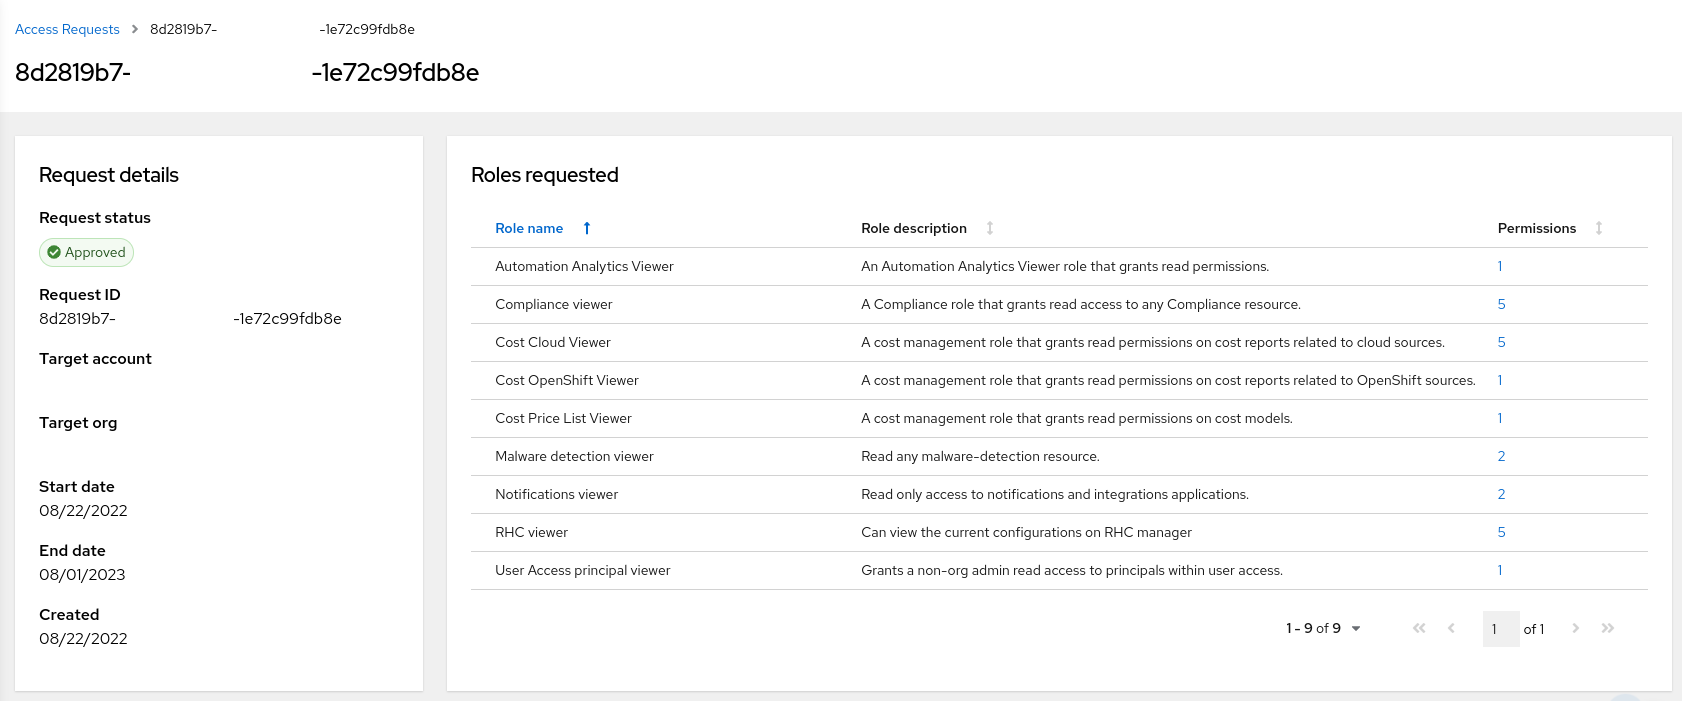
Task: Go to previous page chevron
Action: click(1451, 628)
